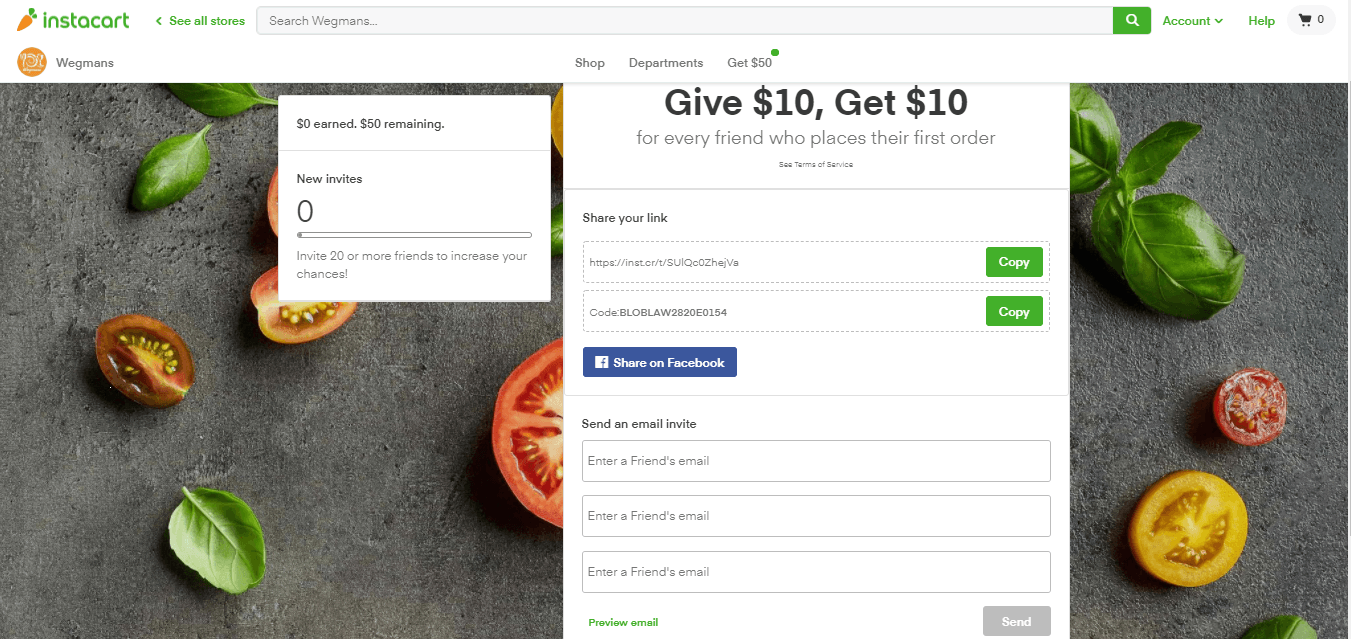Copy the referral code
The height and width of the screenshot is (639, 1351).
point(1014,312)
